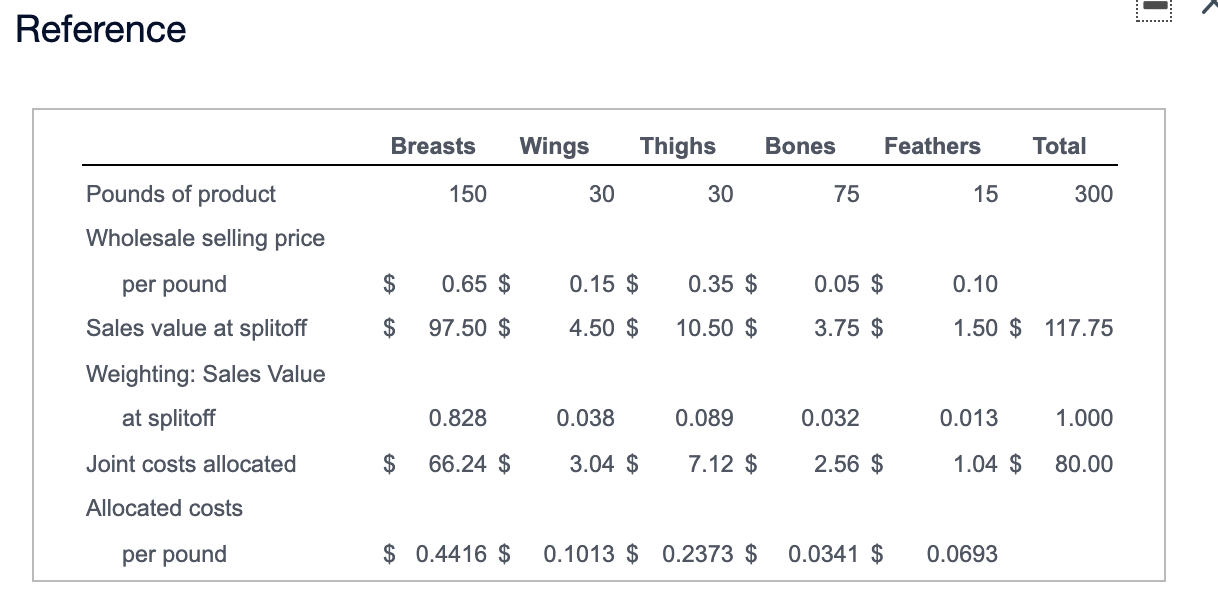The image size is (1218, 614).
Task: Select the Wings column header
Action: point(553,146)
